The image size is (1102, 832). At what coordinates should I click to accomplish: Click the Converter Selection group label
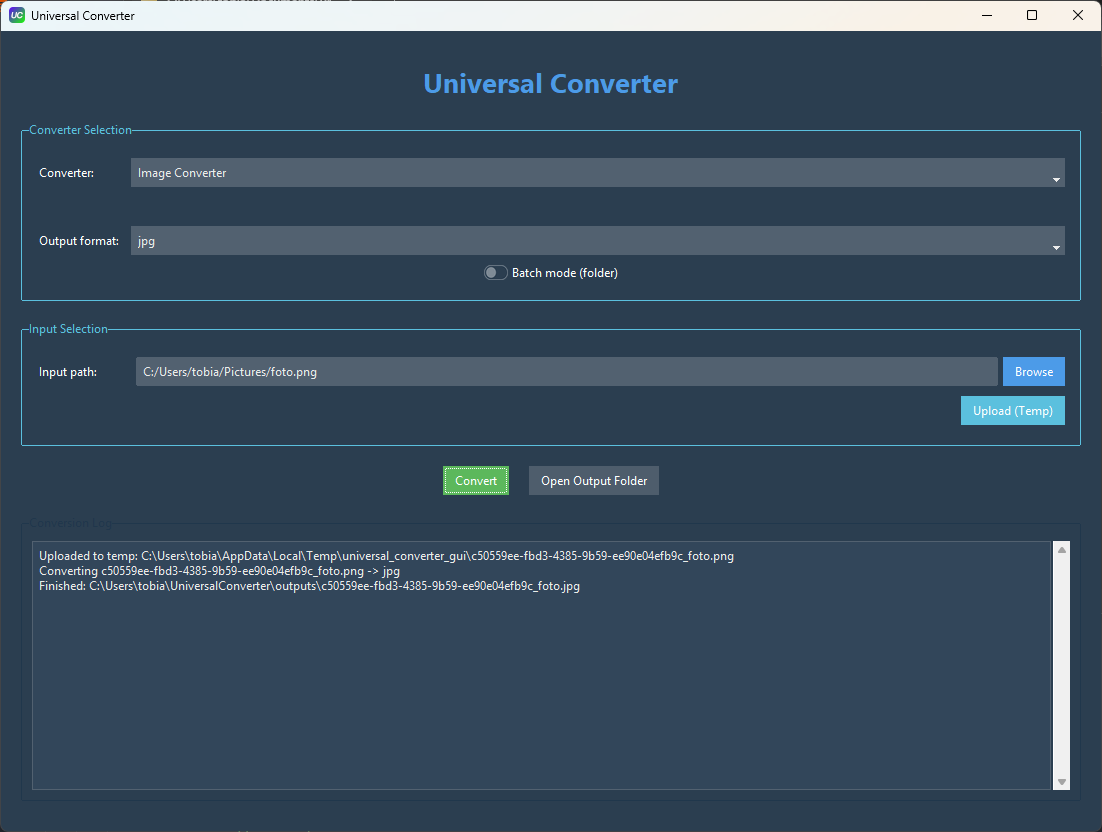coord(79,129)
